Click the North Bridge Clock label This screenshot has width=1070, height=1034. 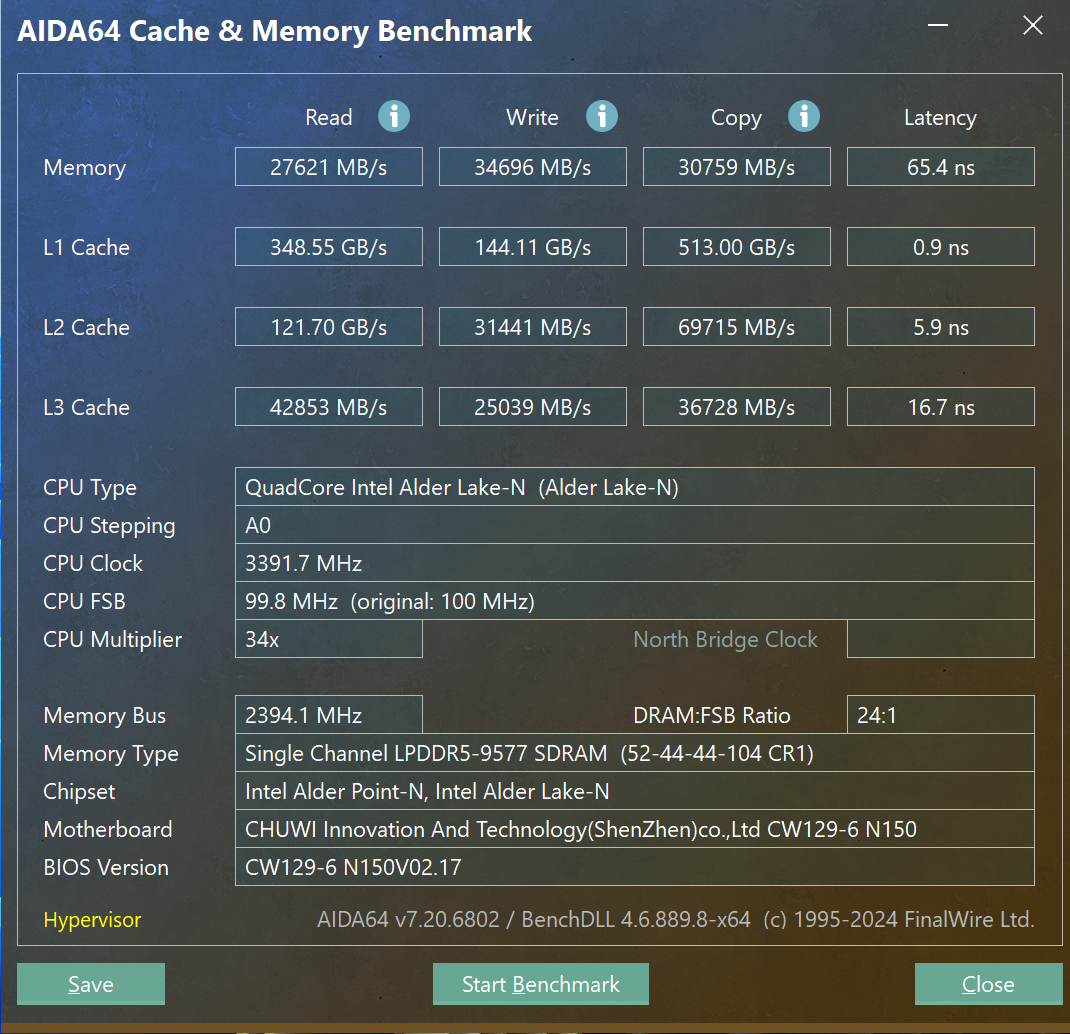[725, 640]
